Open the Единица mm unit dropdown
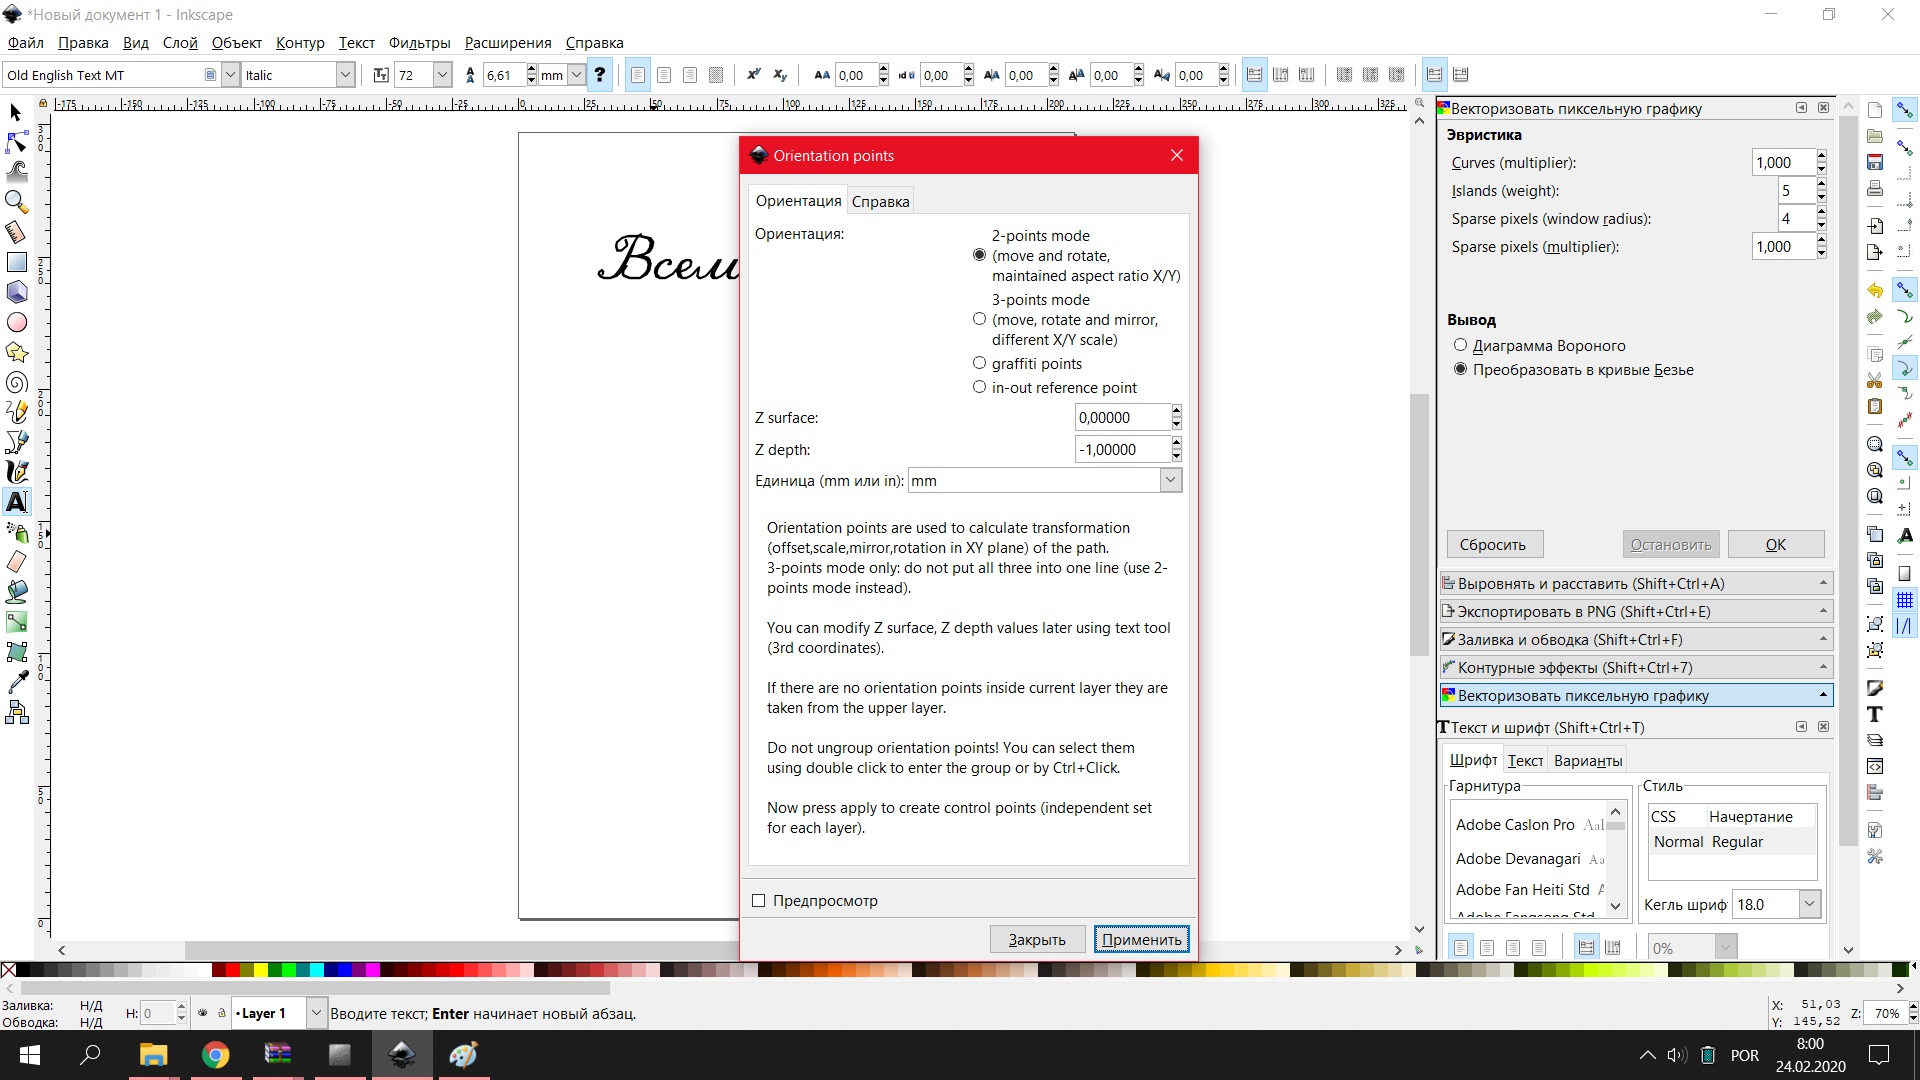 [x=1170, y=481]
